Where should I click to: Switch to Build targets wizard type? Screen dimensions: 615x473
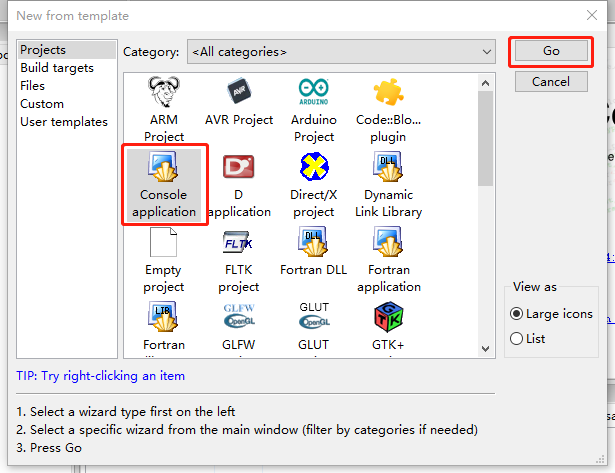pyautogui.click(x=67, y=68)
